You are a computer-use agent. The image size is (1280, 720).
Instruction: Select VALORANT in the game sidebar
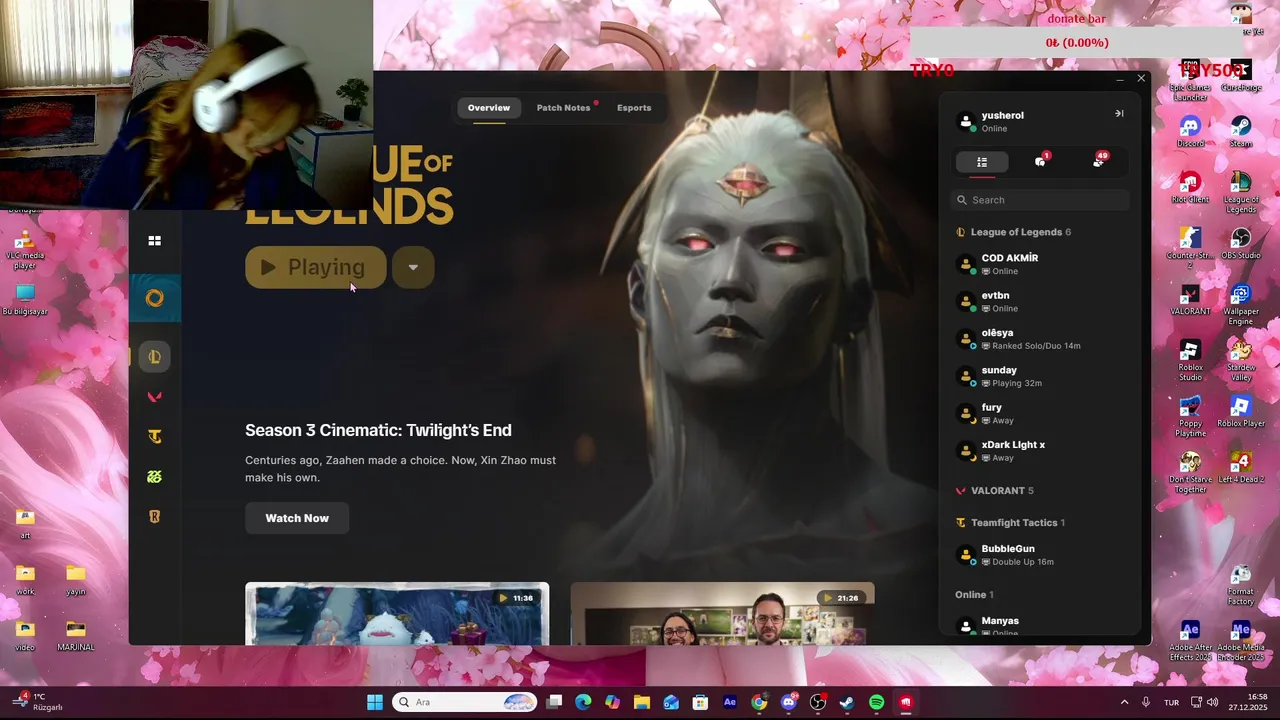(x=154, y=397)
